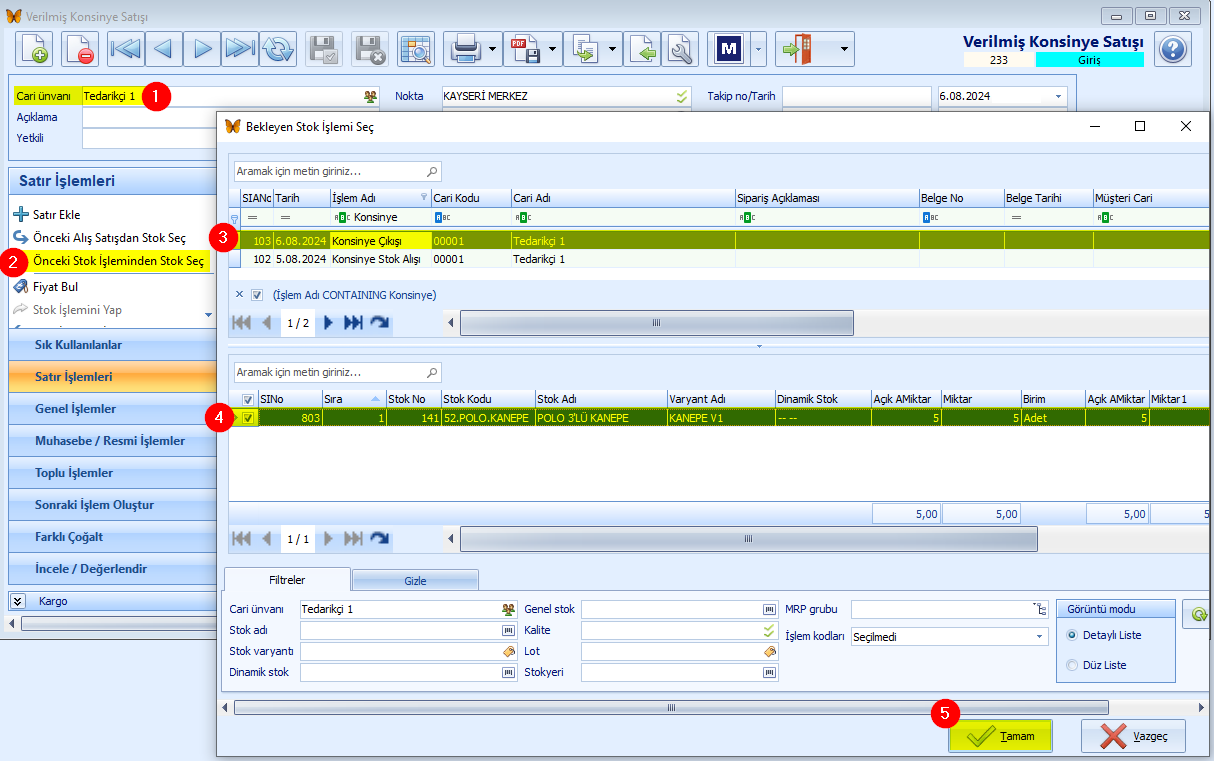The width and height of the screenshot is (1214, 761).
Task: Click the lower grid horizontal scrollbar thumb
Action: point(748,538)
